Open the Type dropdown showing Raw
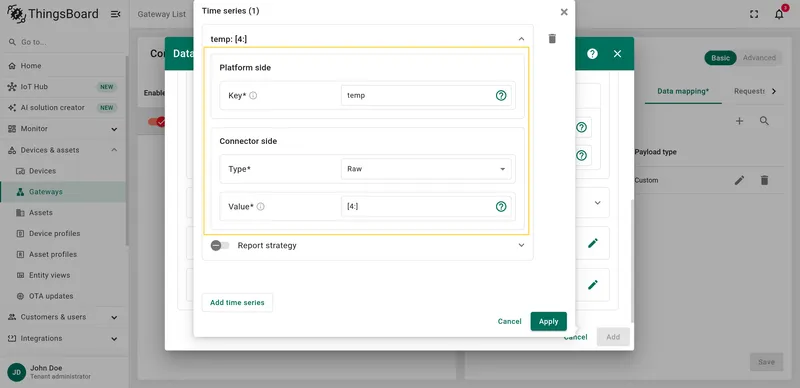The height and width of the screenshot is (388, 800). click(426, 169)
